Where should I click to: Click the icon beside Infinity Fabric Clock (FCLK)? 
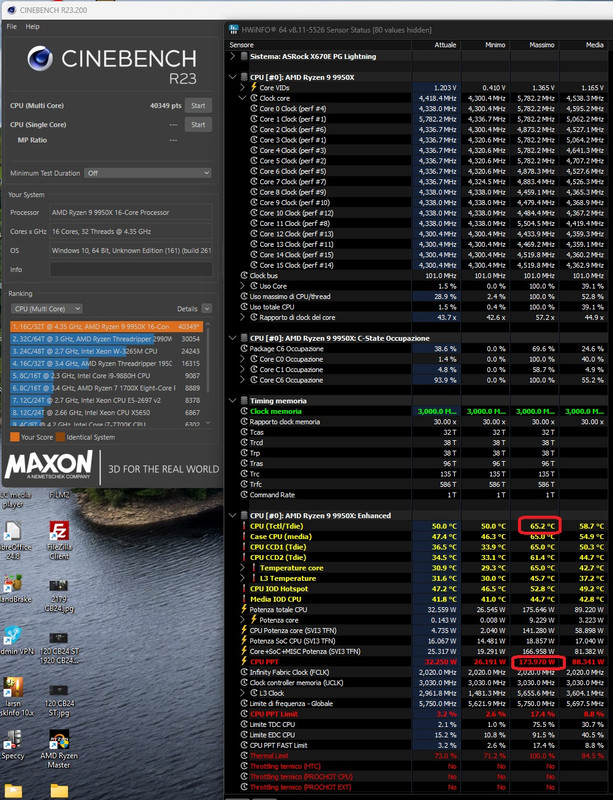point(244,672)
